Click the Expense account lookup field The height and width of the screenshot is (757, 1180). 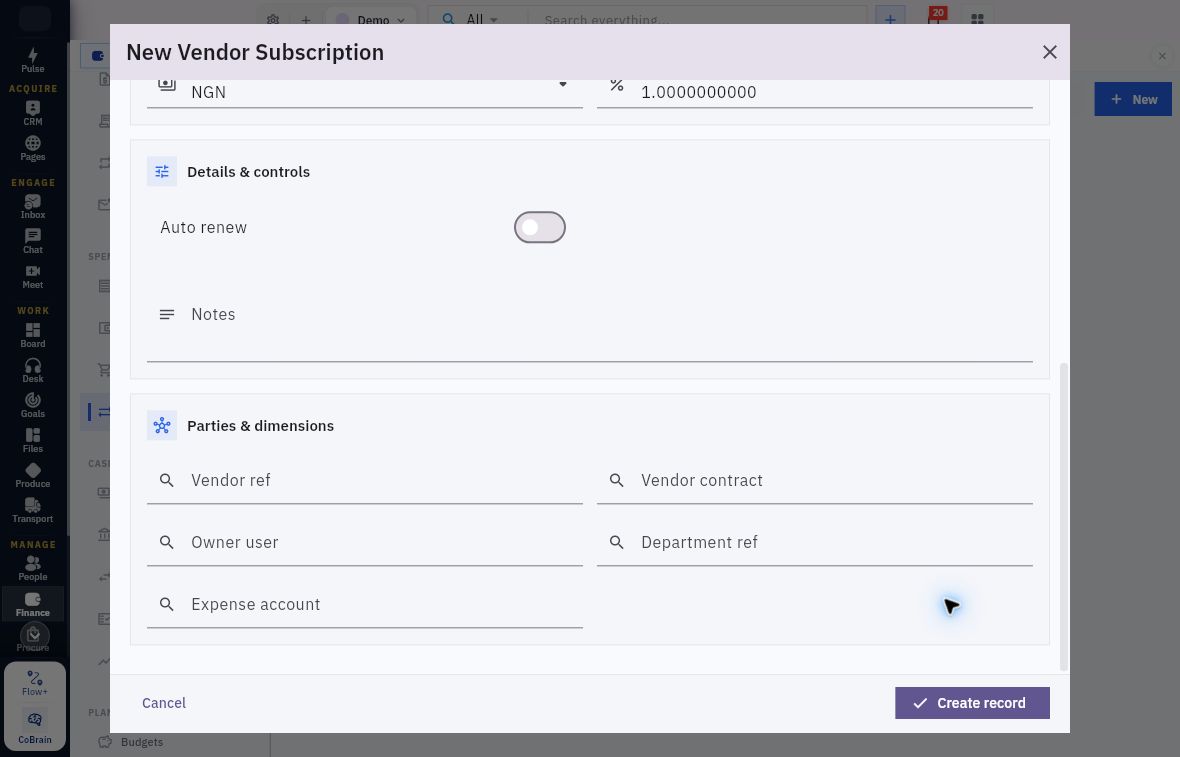pos(365,604)
